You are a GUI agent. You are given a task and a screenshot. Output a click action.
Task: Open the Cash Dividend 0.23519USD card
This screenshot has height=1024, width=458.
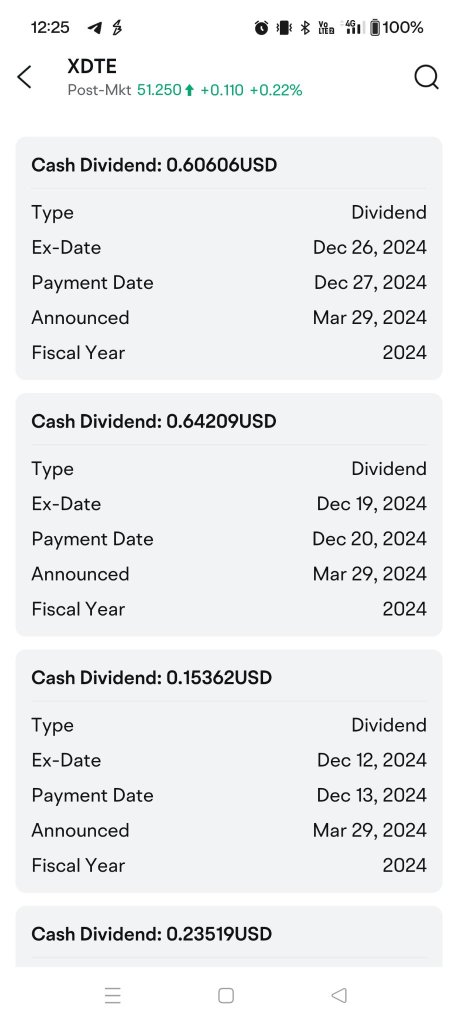[229, 936]
